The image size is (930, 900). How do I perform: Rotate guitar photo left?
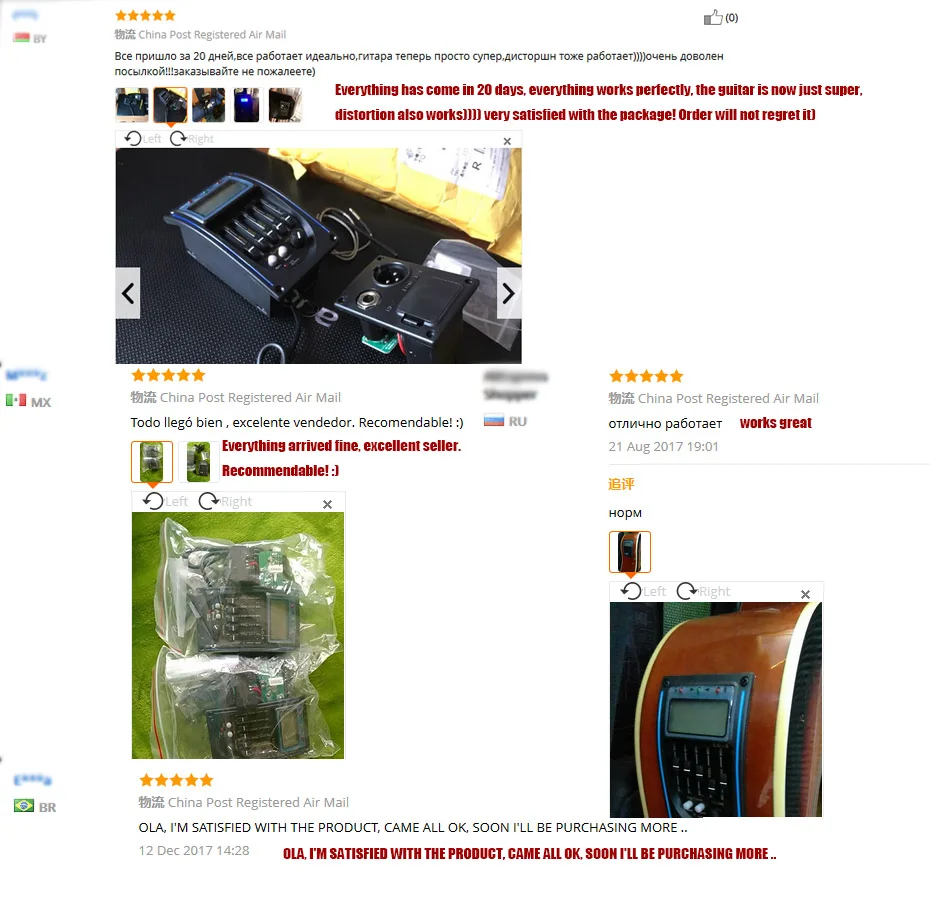click(x=643, y=591)
